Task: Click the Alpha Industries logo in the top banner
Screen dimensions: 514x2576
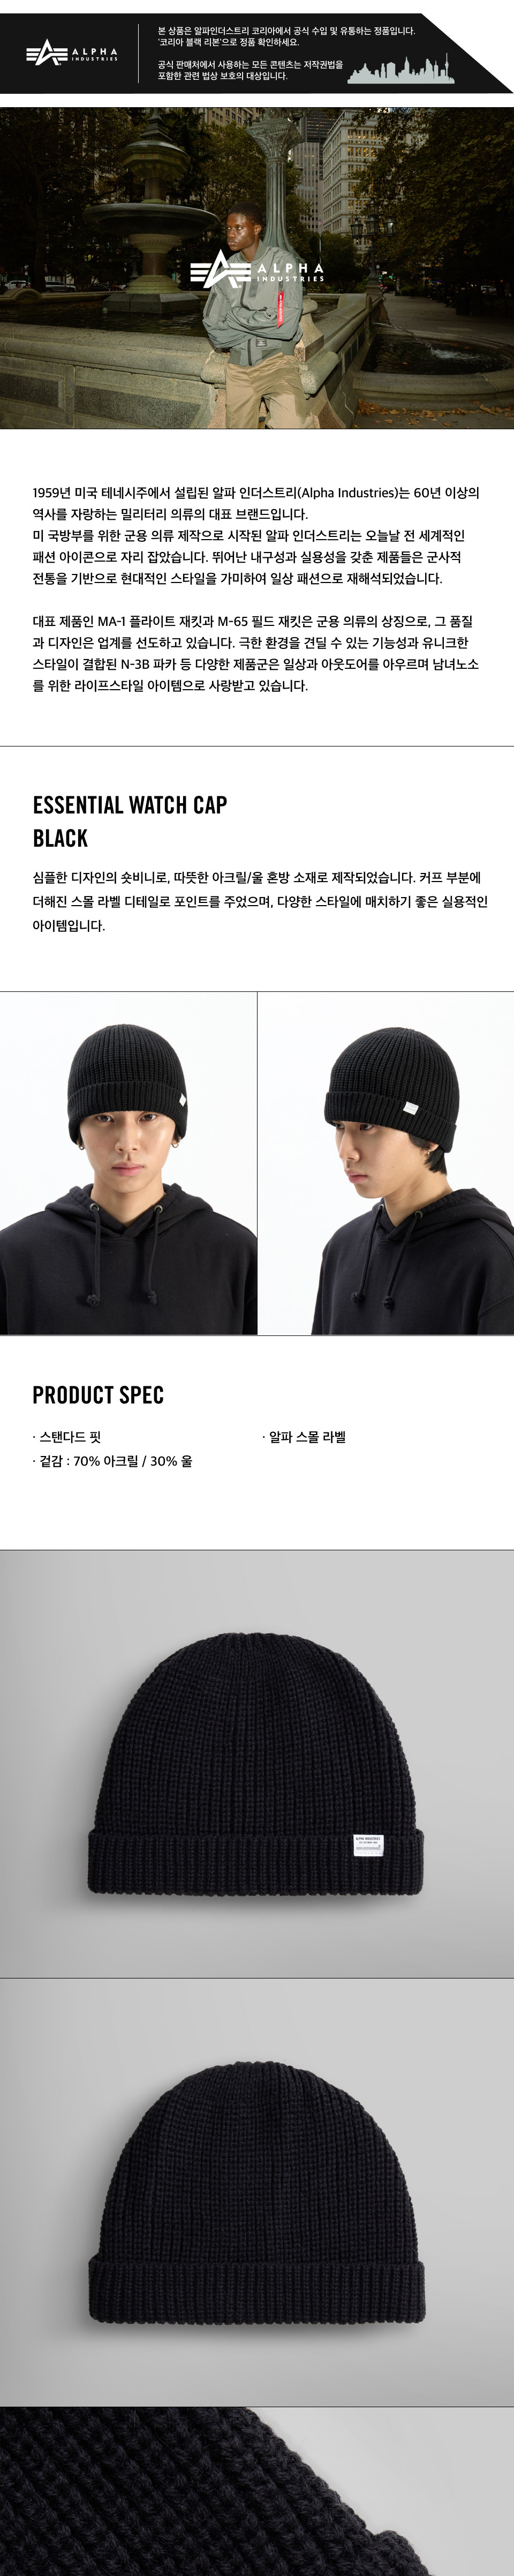Action: 72,52
